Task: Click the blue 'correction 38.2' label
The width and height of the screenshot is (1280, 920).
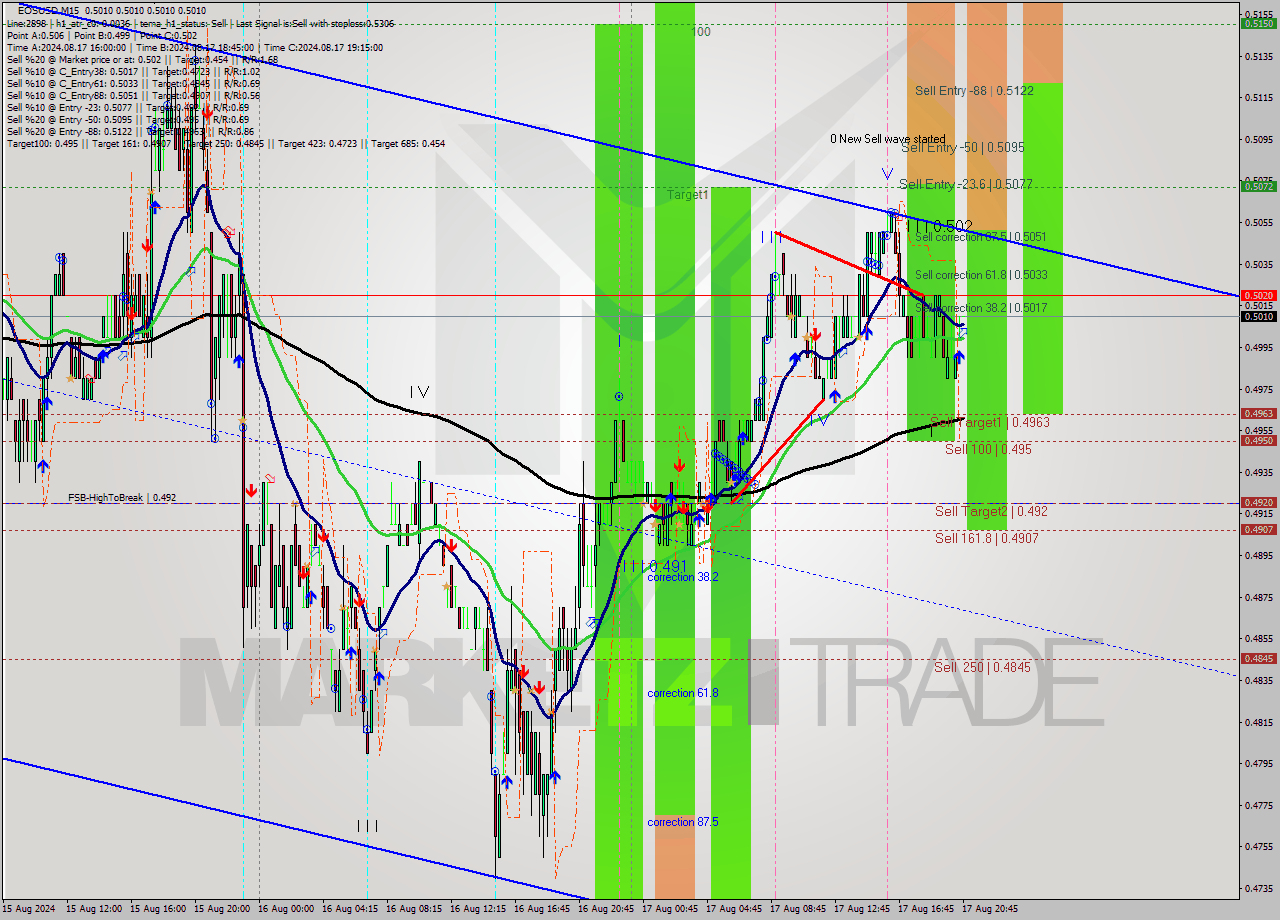Action: [x=682, y=578]
